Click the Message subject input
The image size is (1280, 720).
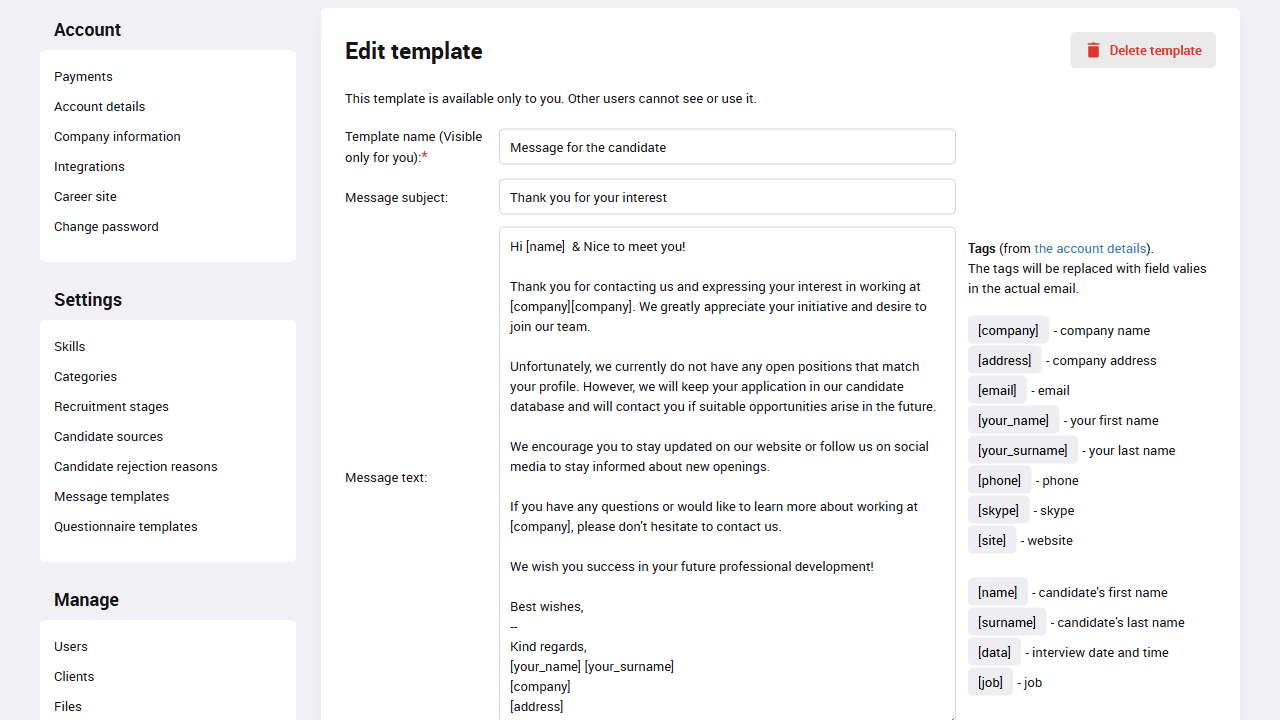(727, 196)
